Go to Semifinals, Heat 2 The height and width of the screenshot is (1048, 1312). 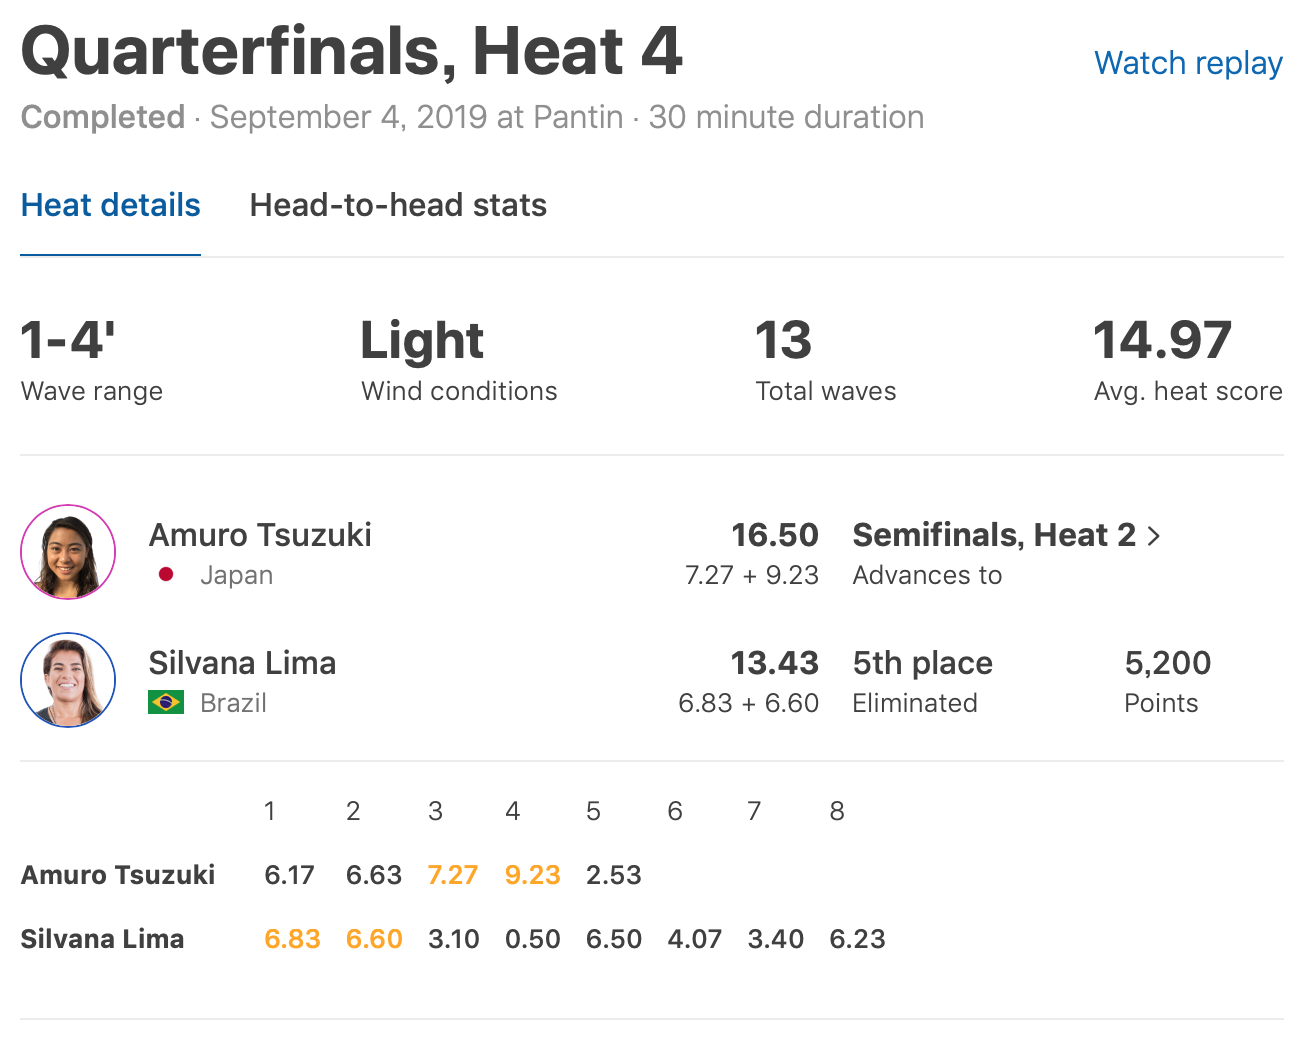(994, 535)
